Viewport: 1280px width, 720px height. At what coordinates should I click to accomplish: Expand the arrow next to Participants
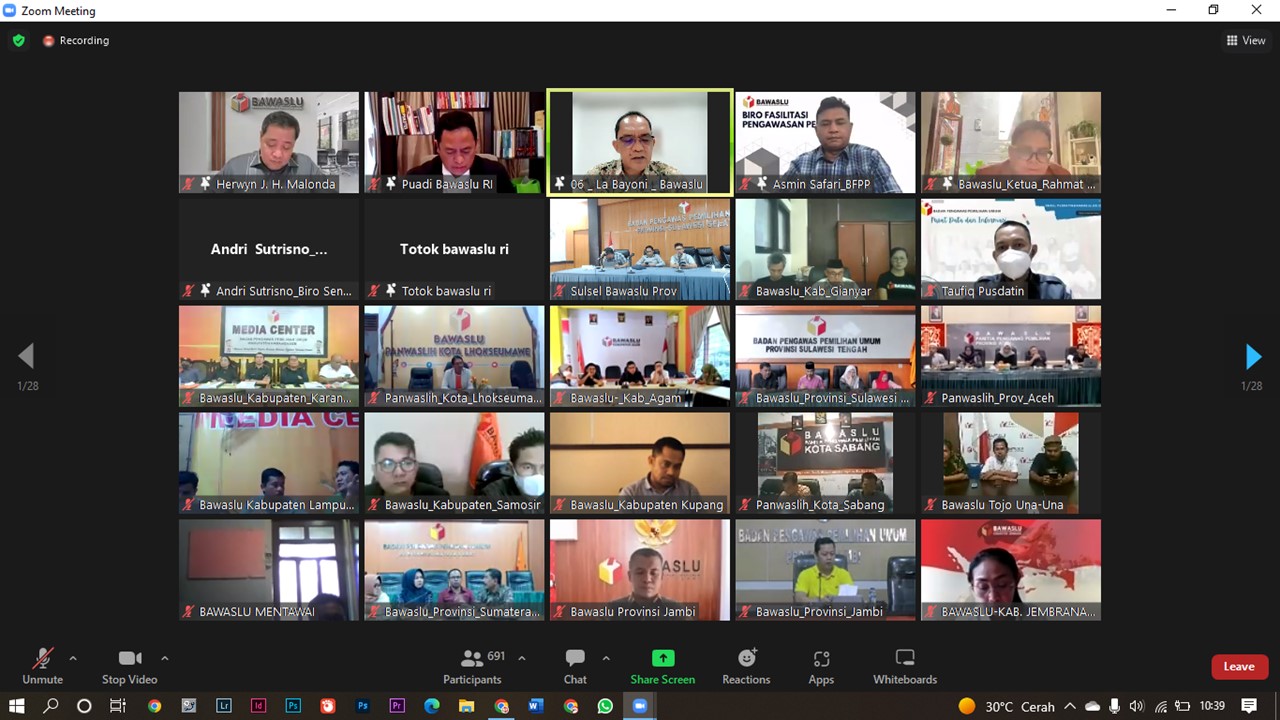pyautogui.click(x=522, y=658)
